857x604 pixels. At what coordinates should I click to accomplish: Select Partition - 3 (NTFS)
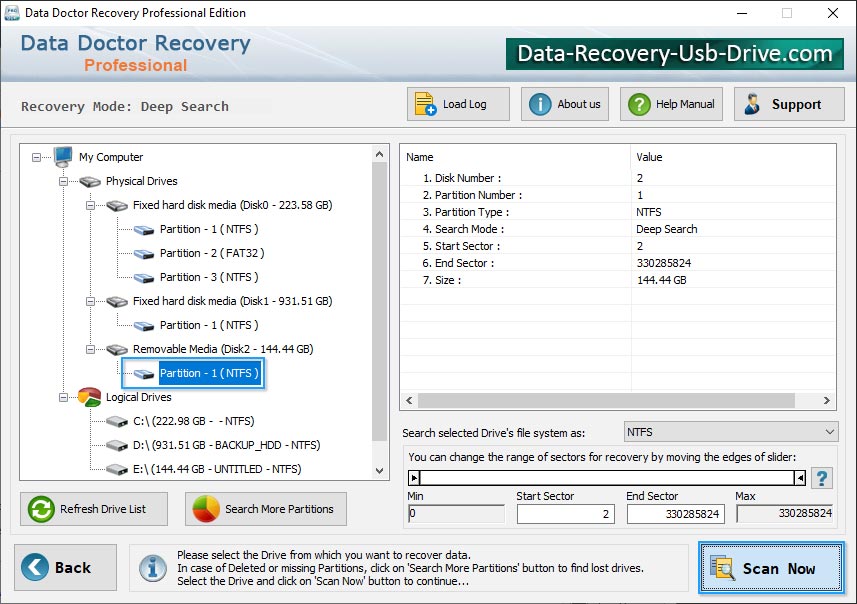pos(209,278)
